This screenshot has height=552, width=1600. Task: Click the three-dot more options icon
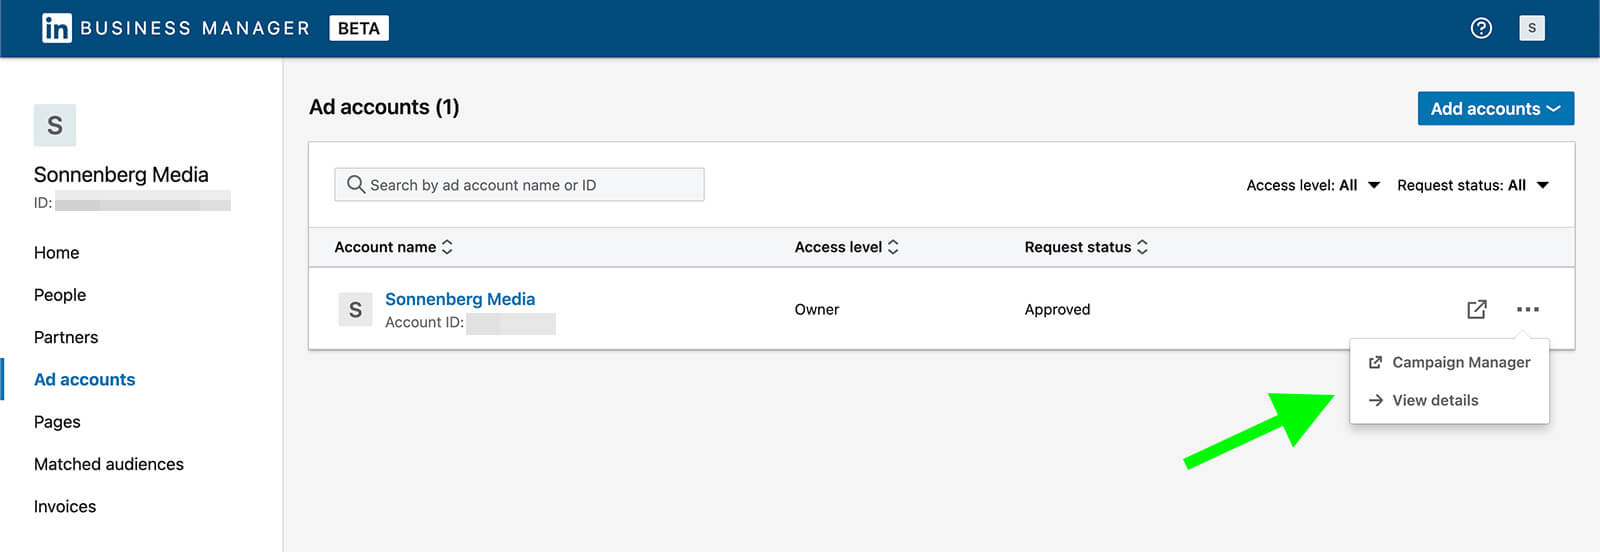click(1527, 309)
